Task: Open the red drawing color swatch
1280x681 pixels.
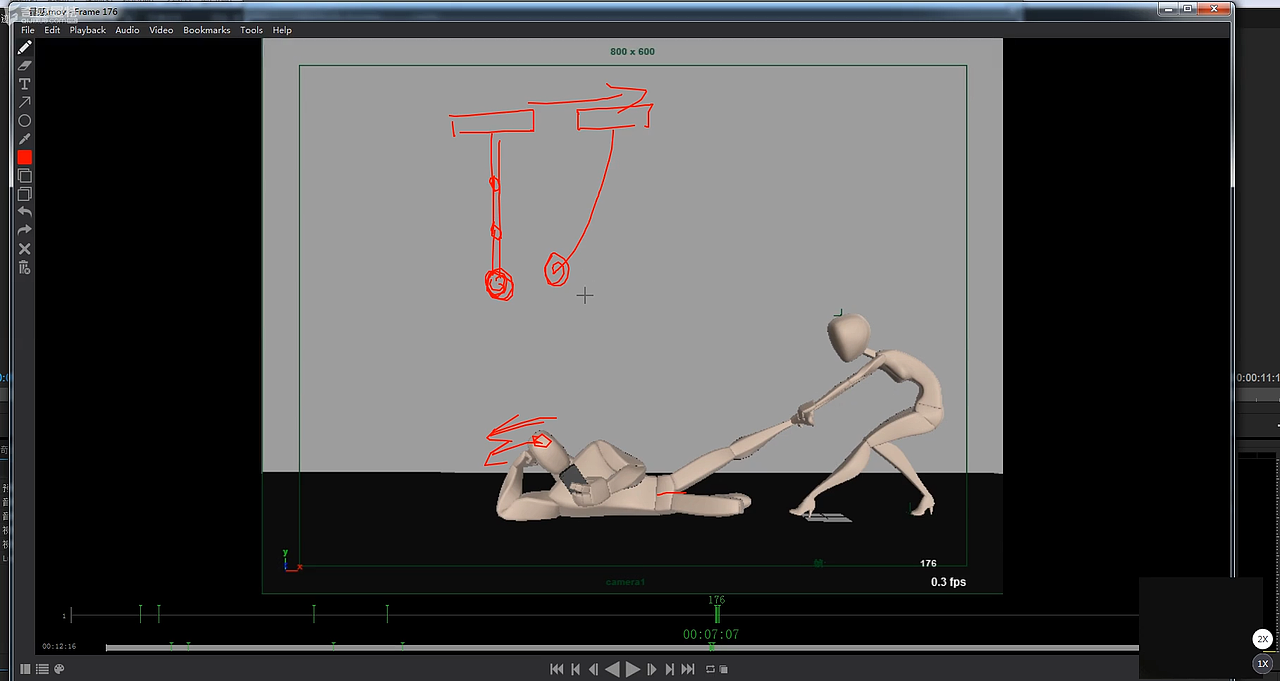Action: pos(25,157)
